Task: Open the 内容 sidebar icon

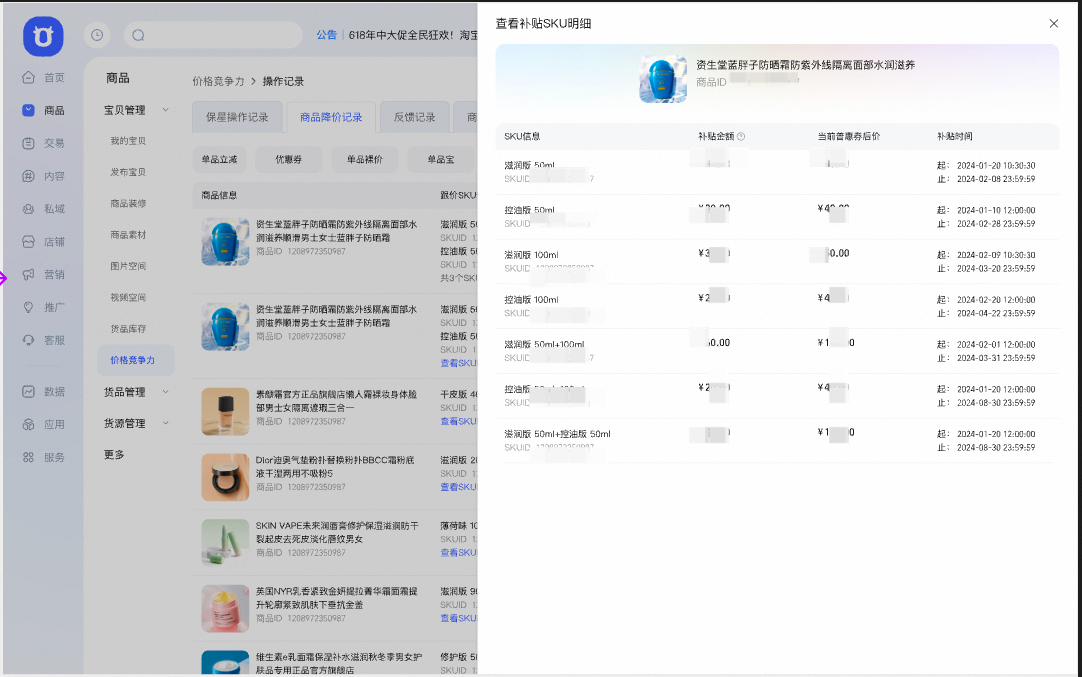Action: [28, 176]
